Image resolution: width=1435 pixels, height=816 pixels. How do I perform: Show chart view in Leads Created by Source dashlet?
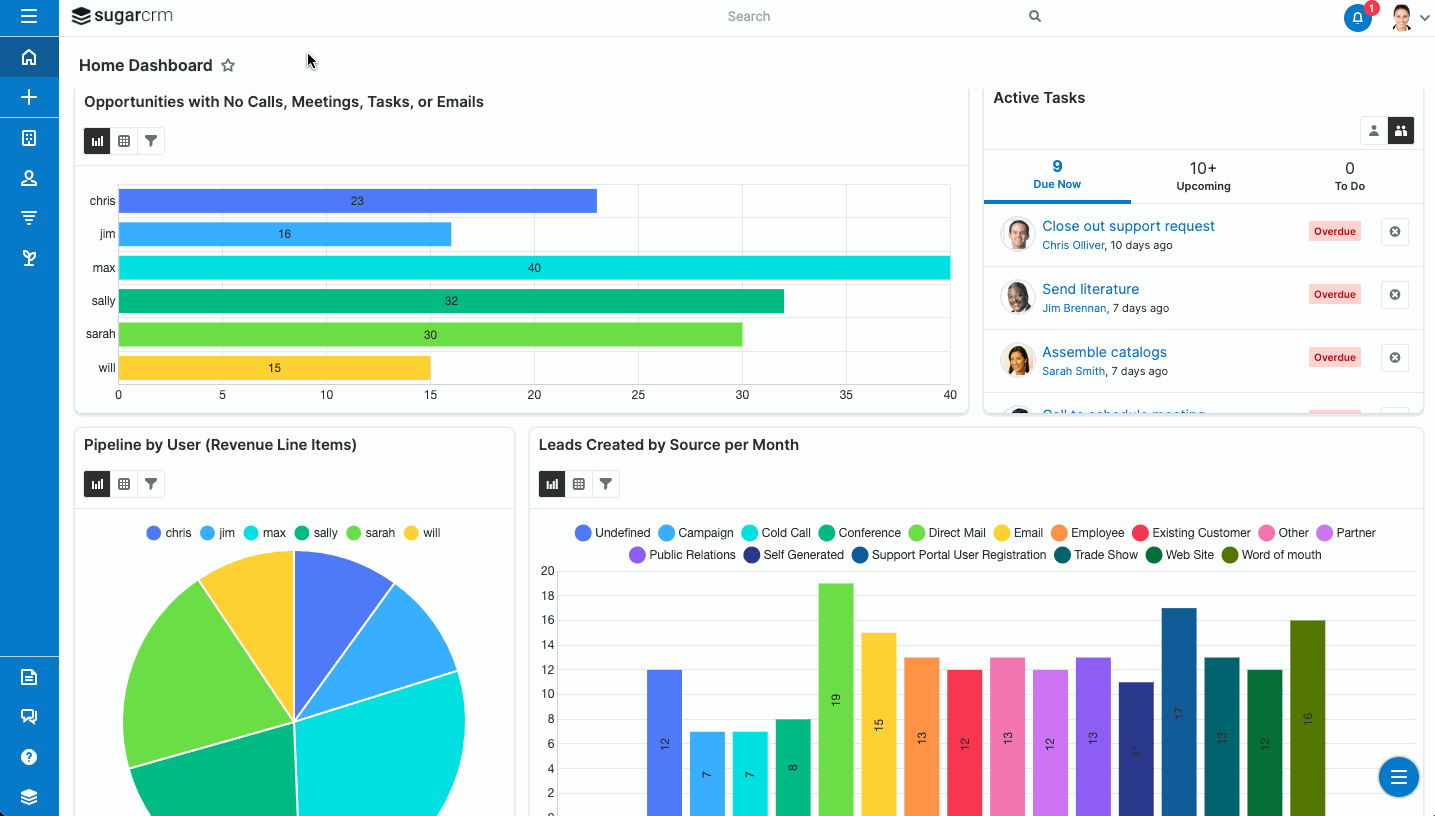tap(552, 484)
